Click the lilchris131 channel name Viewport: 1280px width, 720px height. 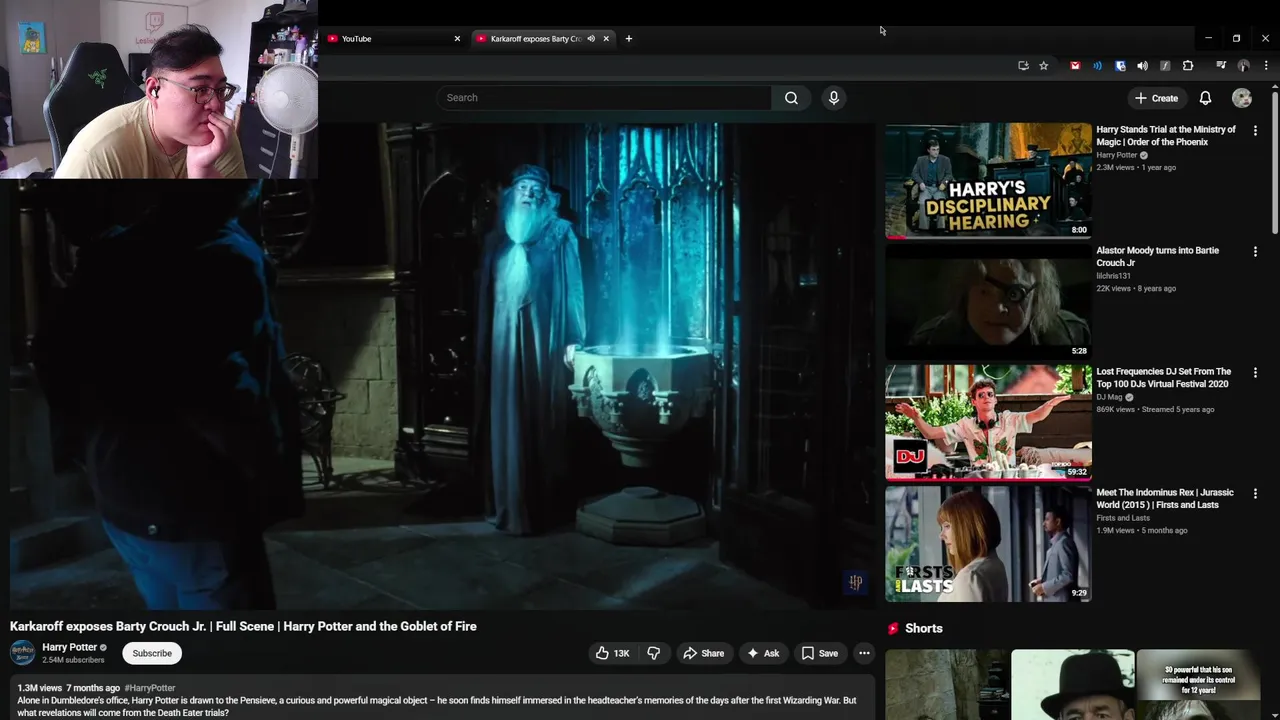point(1113,276)
